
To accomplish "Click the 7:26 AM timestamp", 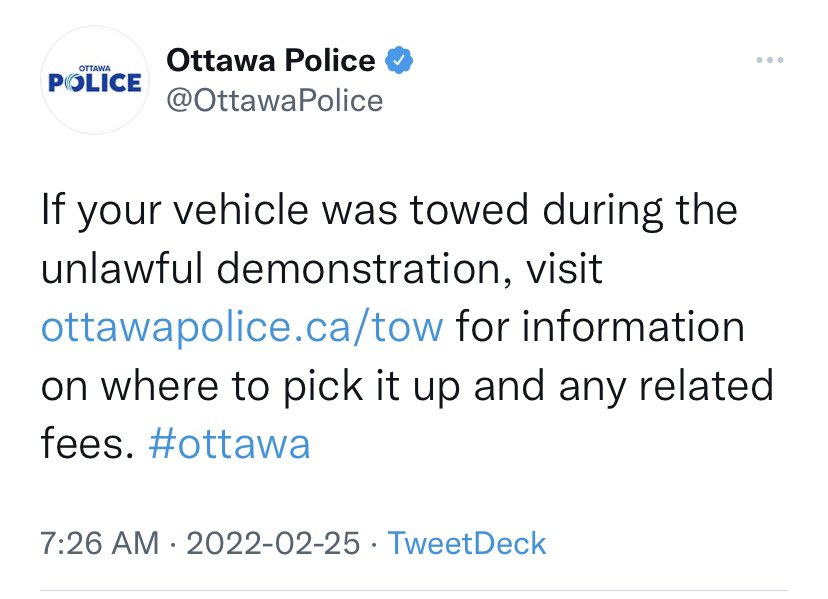I will (x=100, y=543).
